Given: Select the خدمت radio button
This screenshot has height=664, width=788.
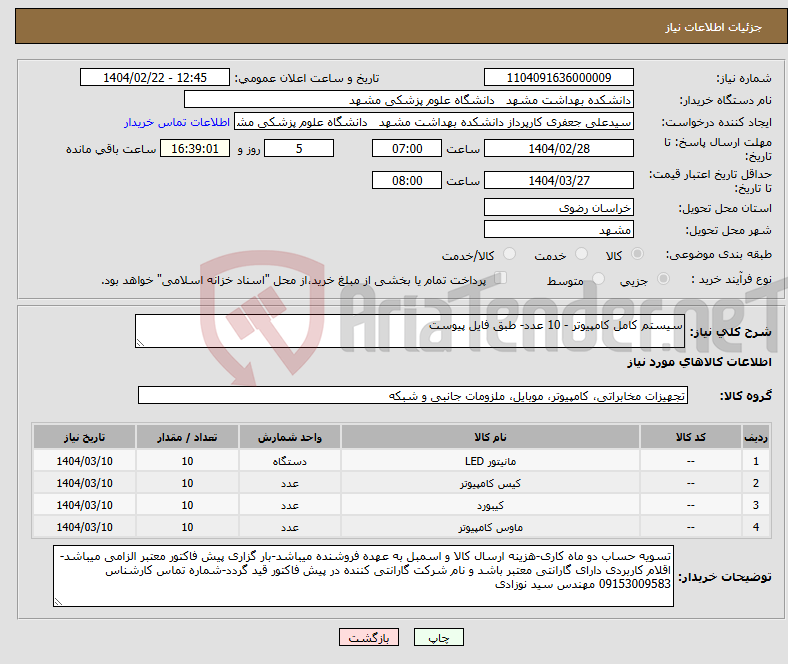Looking at the screenshot, I should (581, 254).
